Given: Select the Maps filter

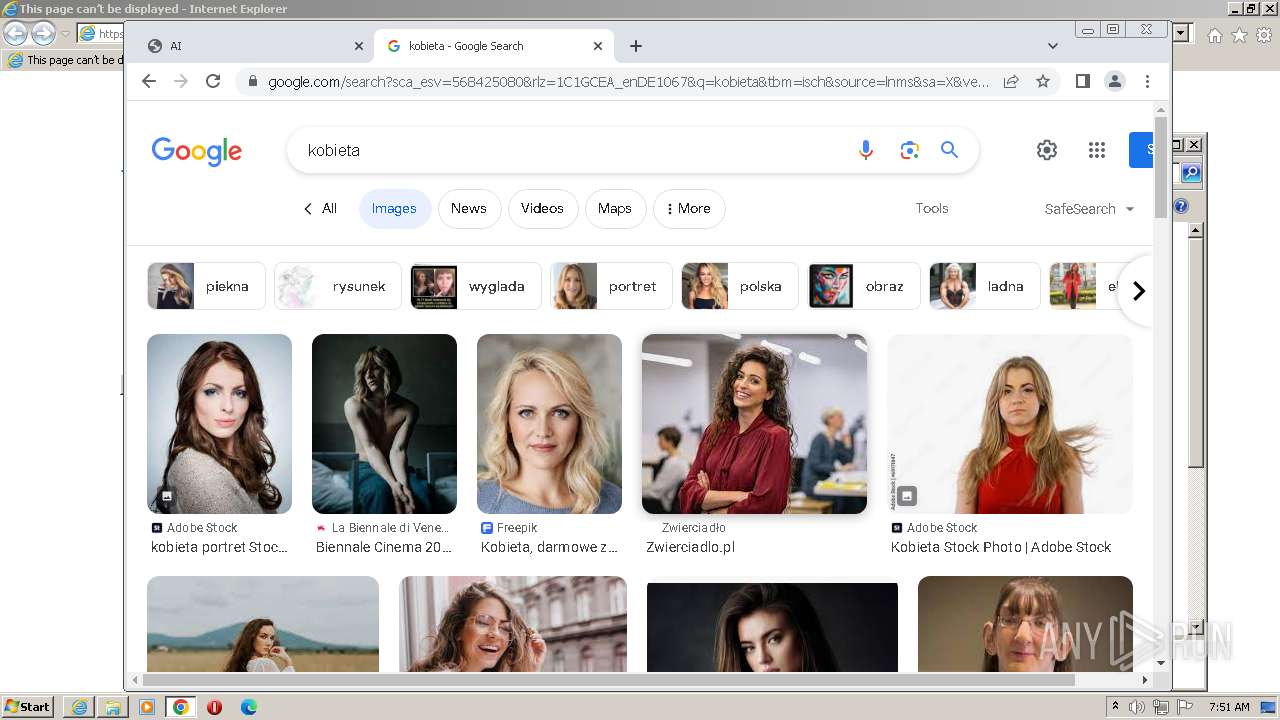Looking at the screenshot, I should [x=615, y=209].
